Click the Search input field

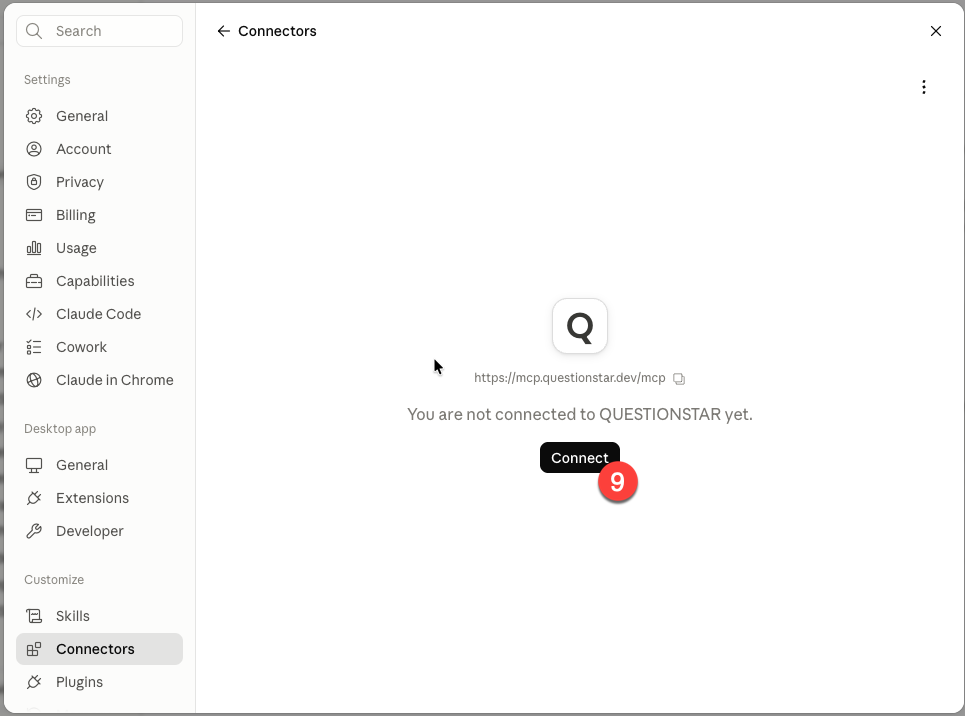point(100,31)
